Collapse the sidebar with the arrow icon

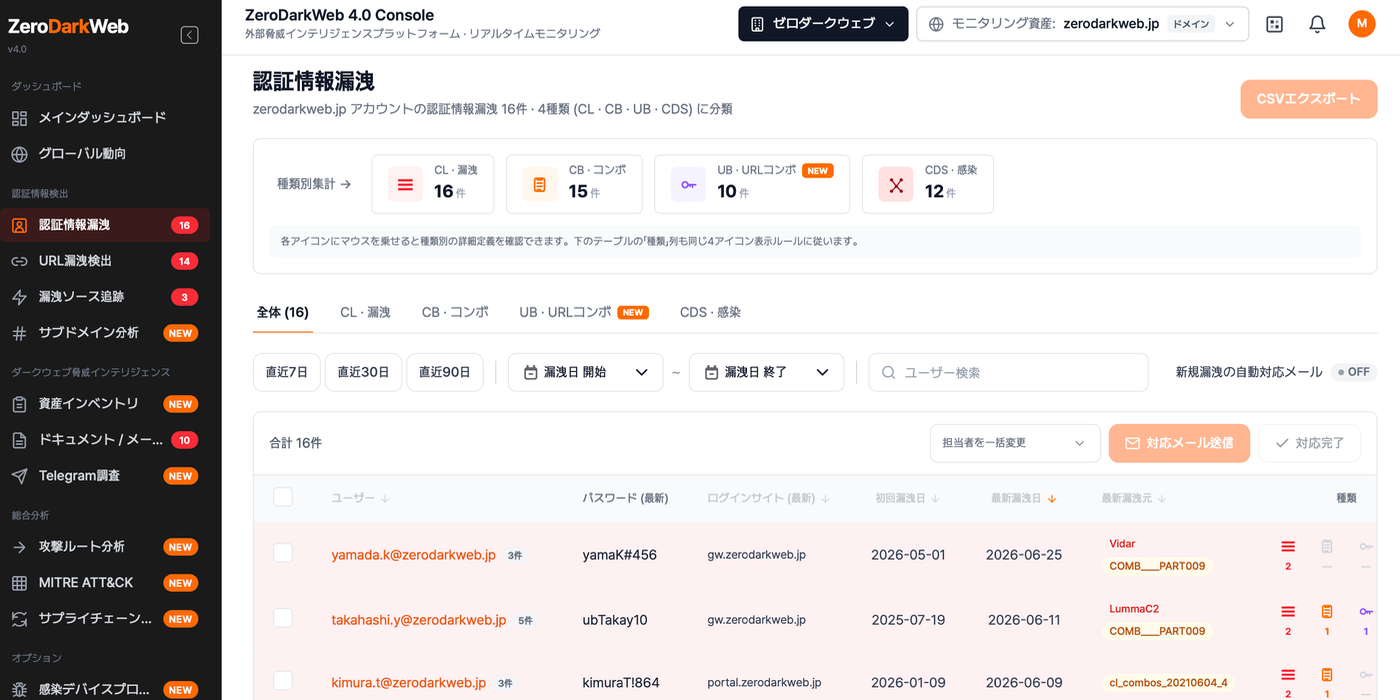190,35
